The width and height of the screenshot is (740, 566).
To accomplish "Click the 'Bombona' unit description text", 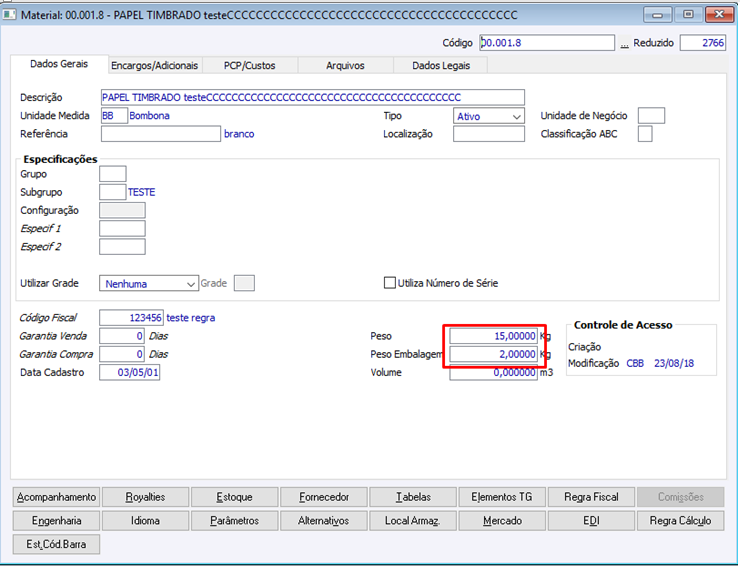I will 149,116.
